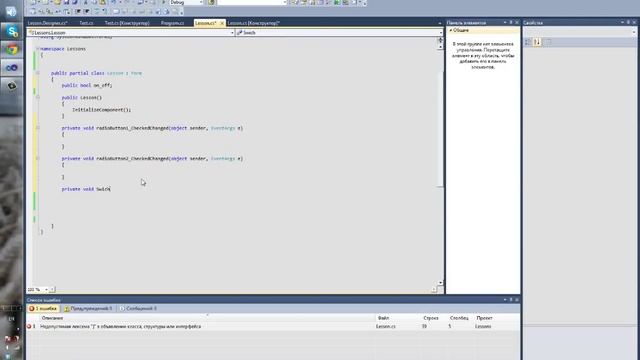Image resolution: width=640 pixels, height=360 pixels.
Task: Open the Test.cs [Конструктор] tab
Action: [x=127, y=23]
